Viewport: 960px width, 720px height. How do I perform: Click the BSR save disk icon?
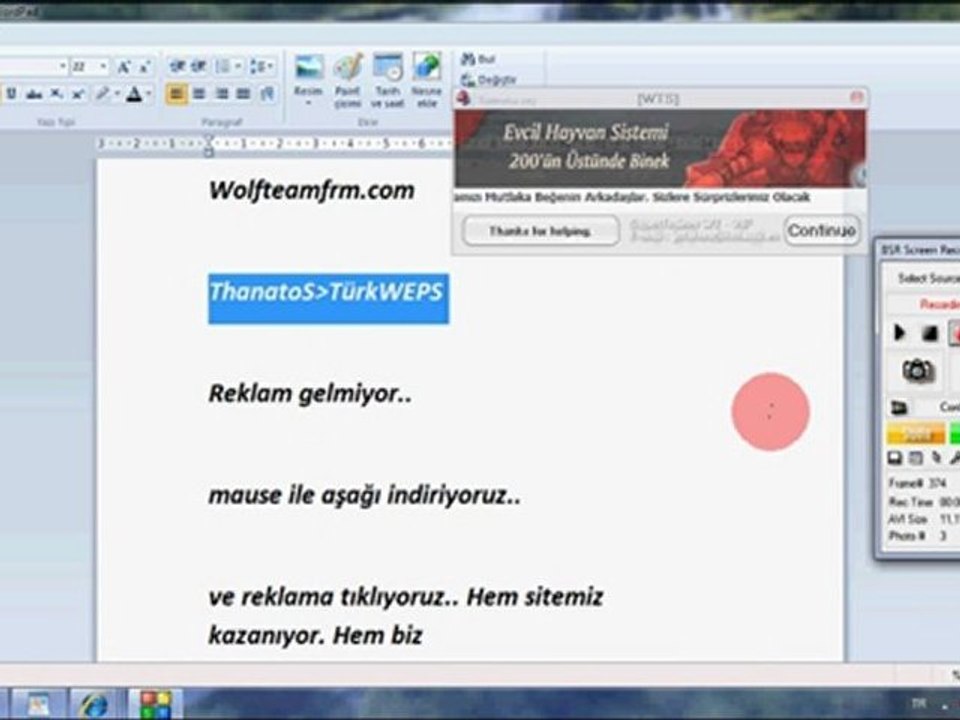(x=894, y=458)
